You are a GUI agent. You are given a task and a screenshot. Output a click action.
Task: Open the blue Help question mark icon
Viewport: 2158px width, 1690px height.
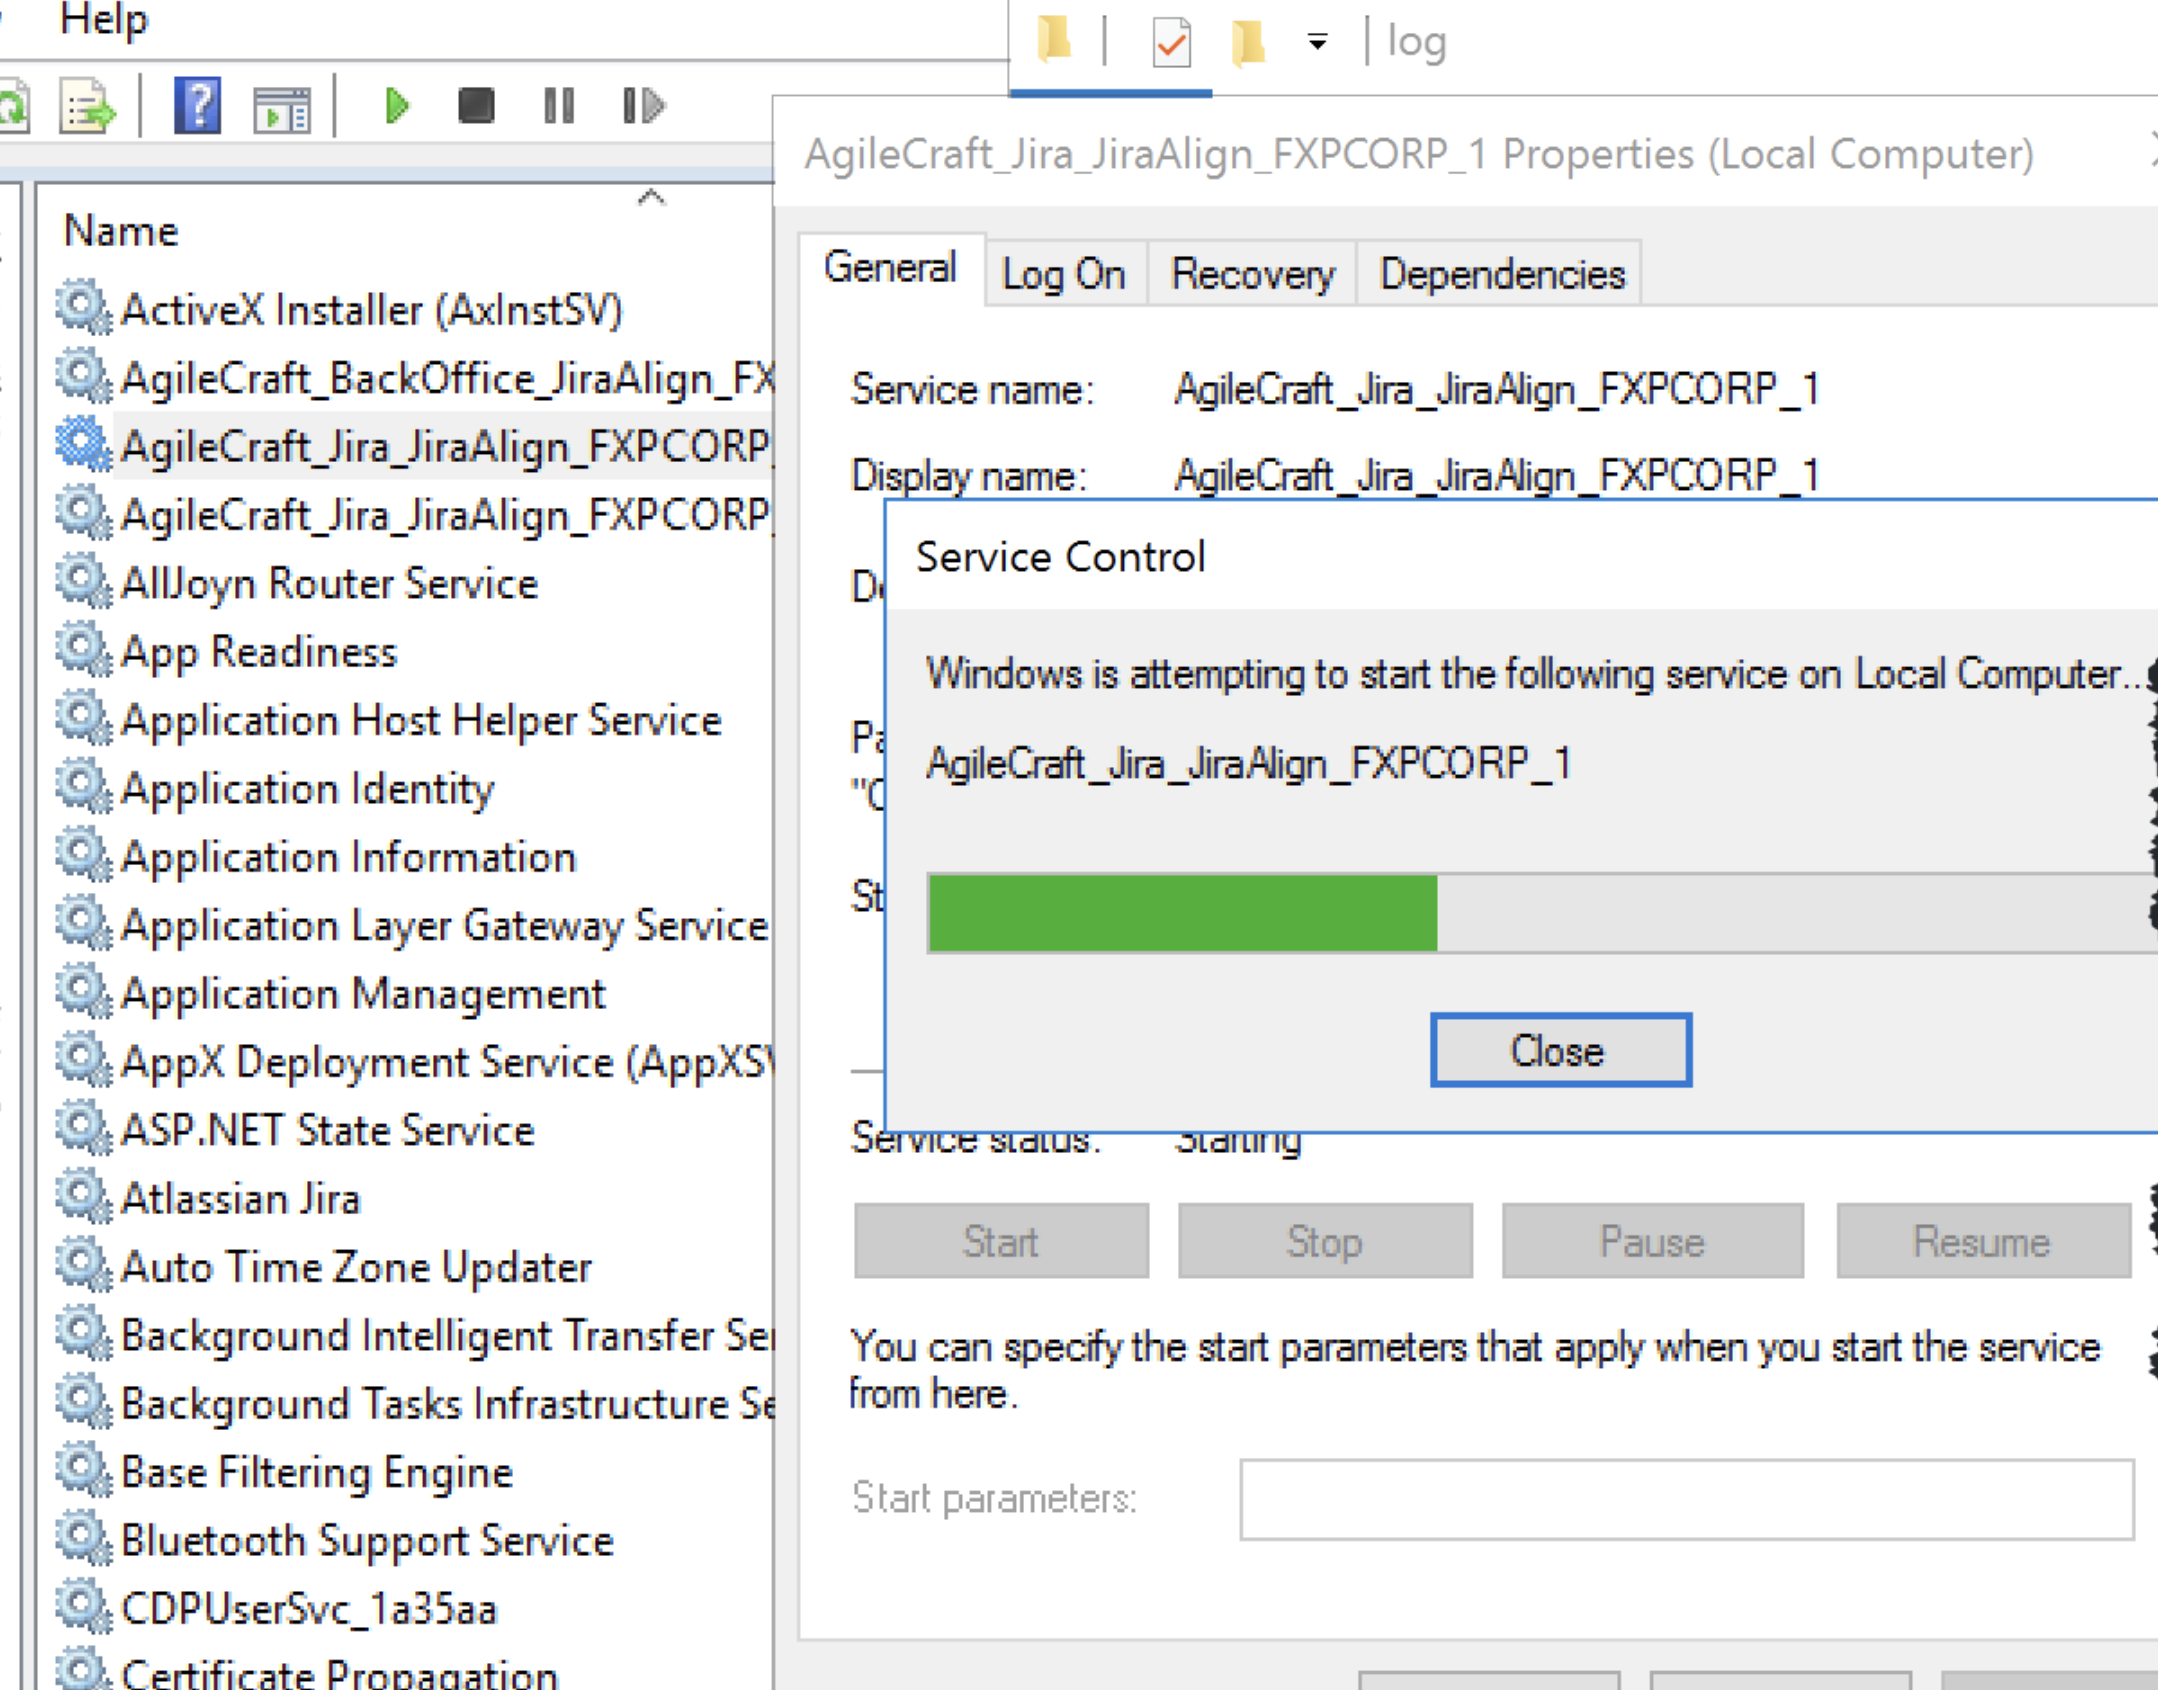click(x=197, y=105)
